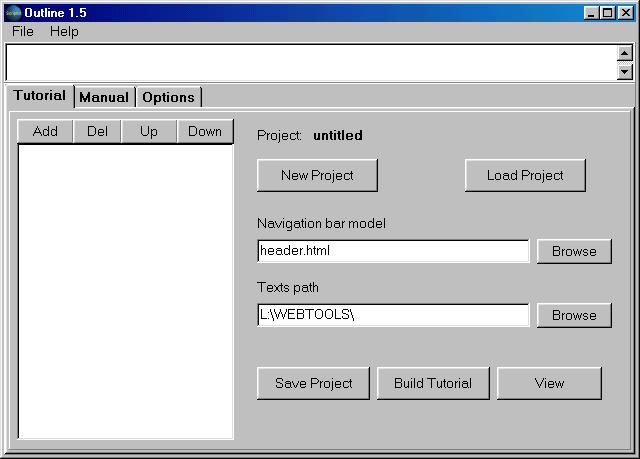The image size is (640, 459).
Task: Click the Load Project button
Action: click(525, 175)
